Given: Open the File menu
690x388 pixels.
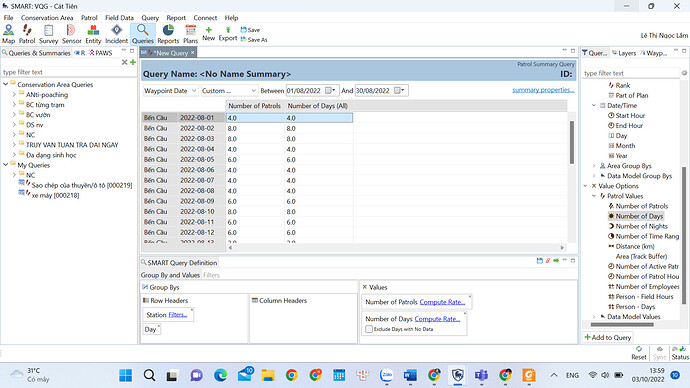Looking at the screenshot, I should tap(8, 18).
